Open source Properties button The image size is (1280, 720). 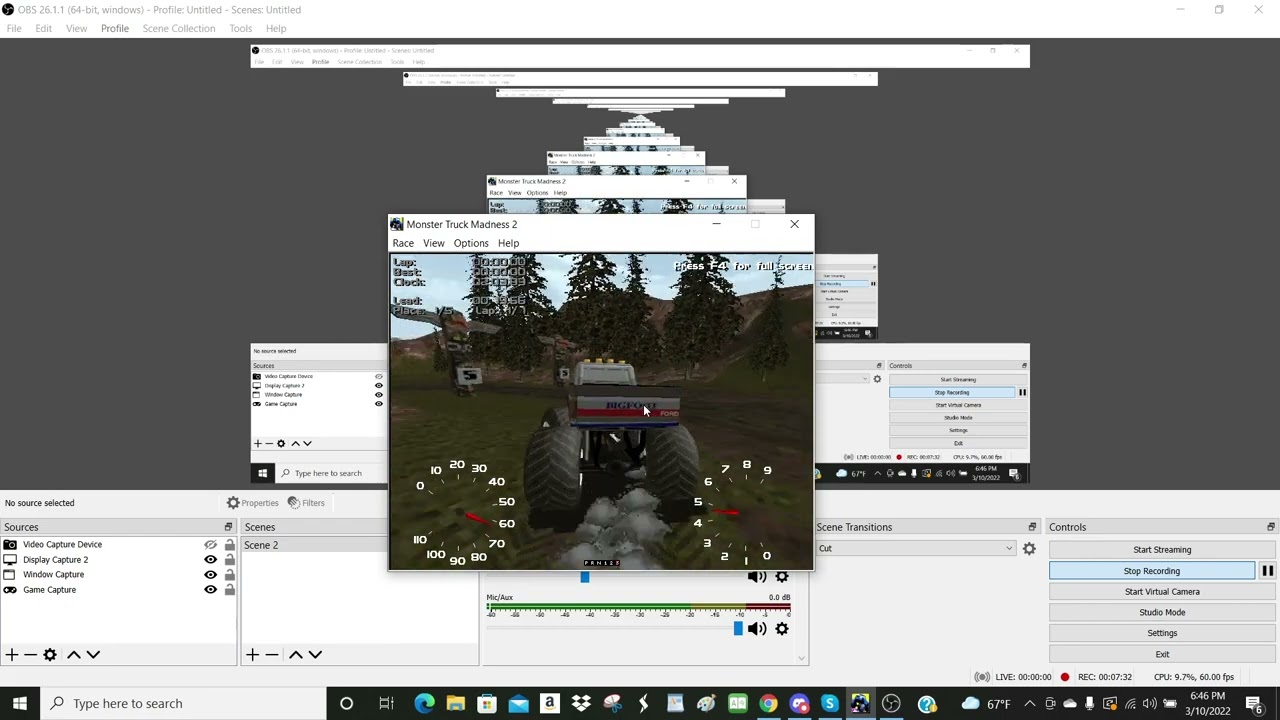click(253, 503)
